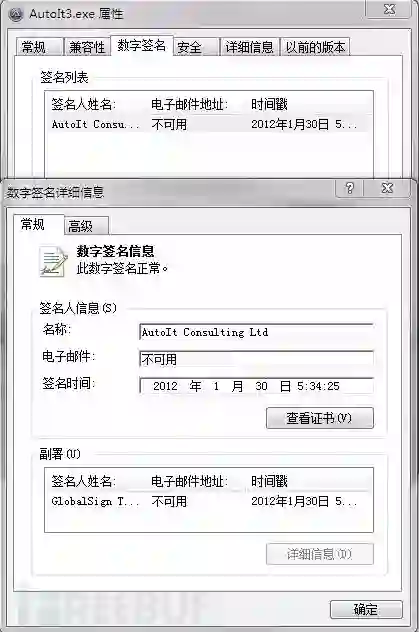Click the help question mark button

[x=350, y=188]
